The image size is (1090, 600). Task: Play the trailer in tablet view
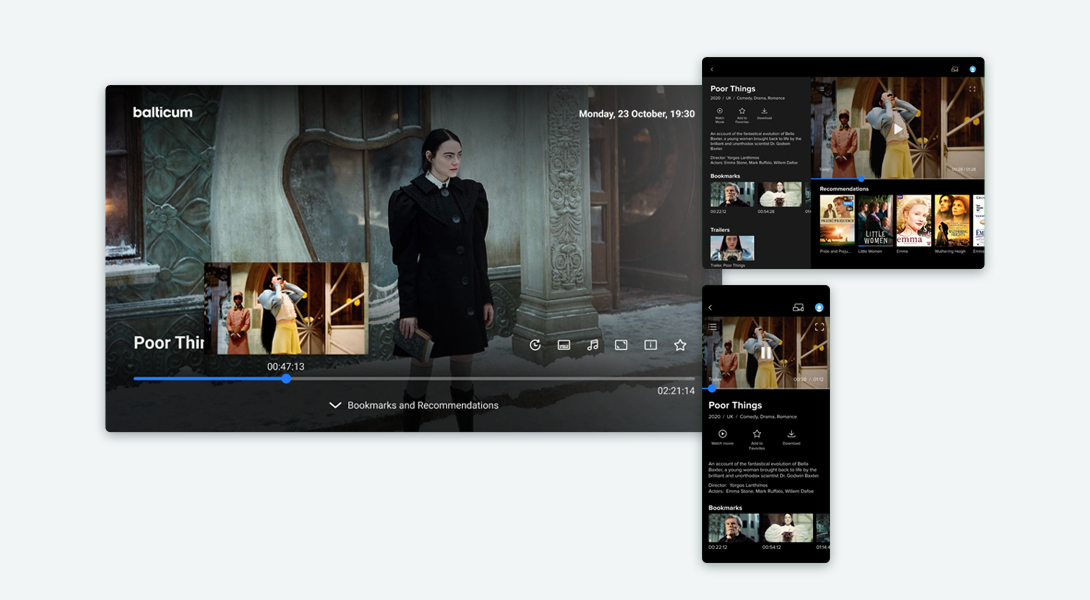(x=897, y=129)
